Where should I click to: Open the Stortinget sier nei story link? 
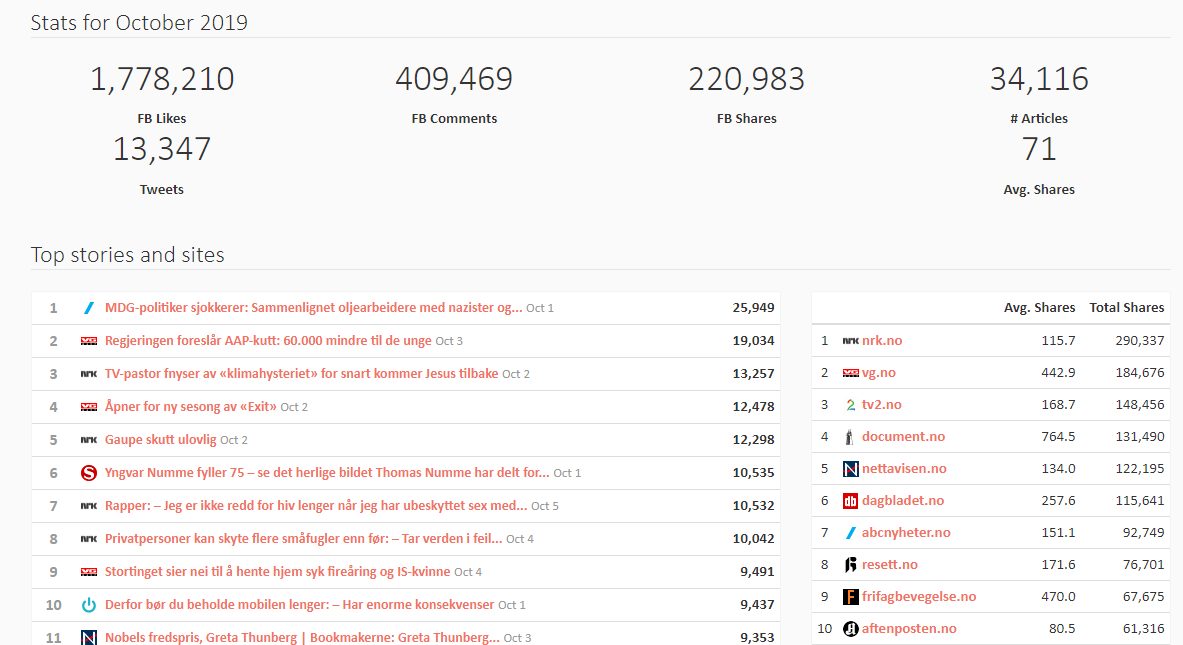coord(277,572)
